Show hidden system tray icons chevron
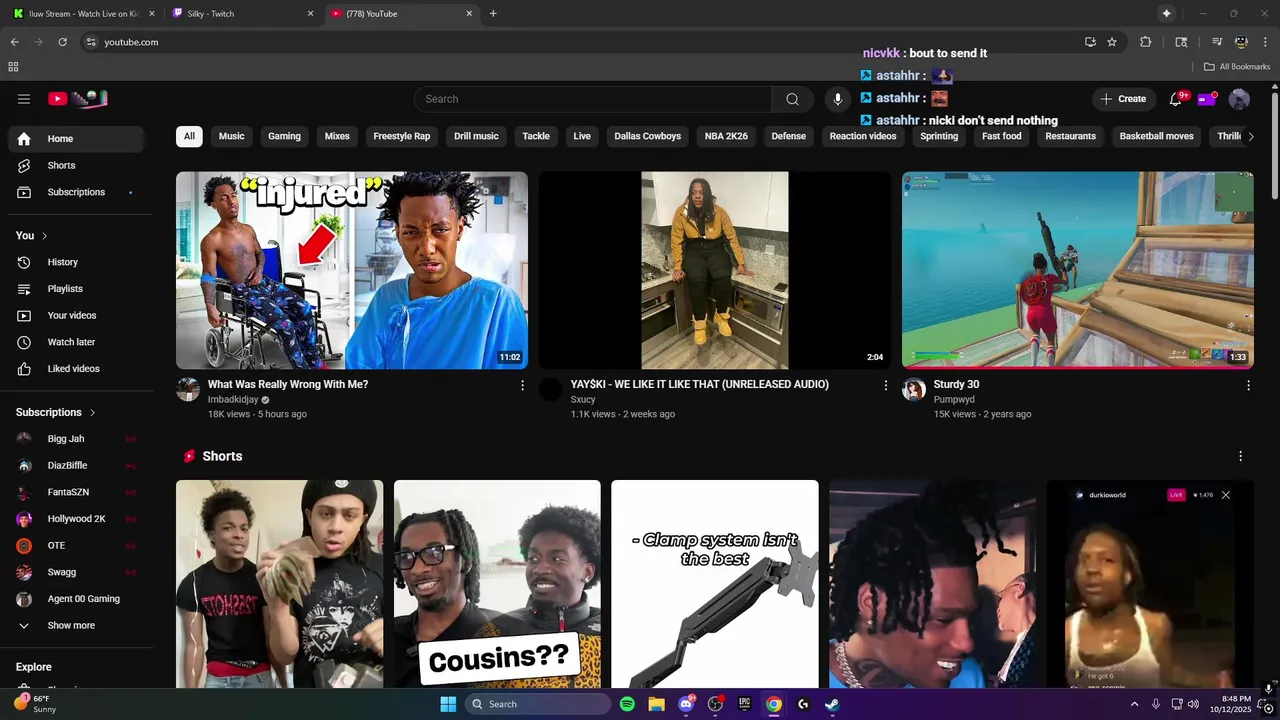Viewport: 1280px width, 720px height. 1134,704
